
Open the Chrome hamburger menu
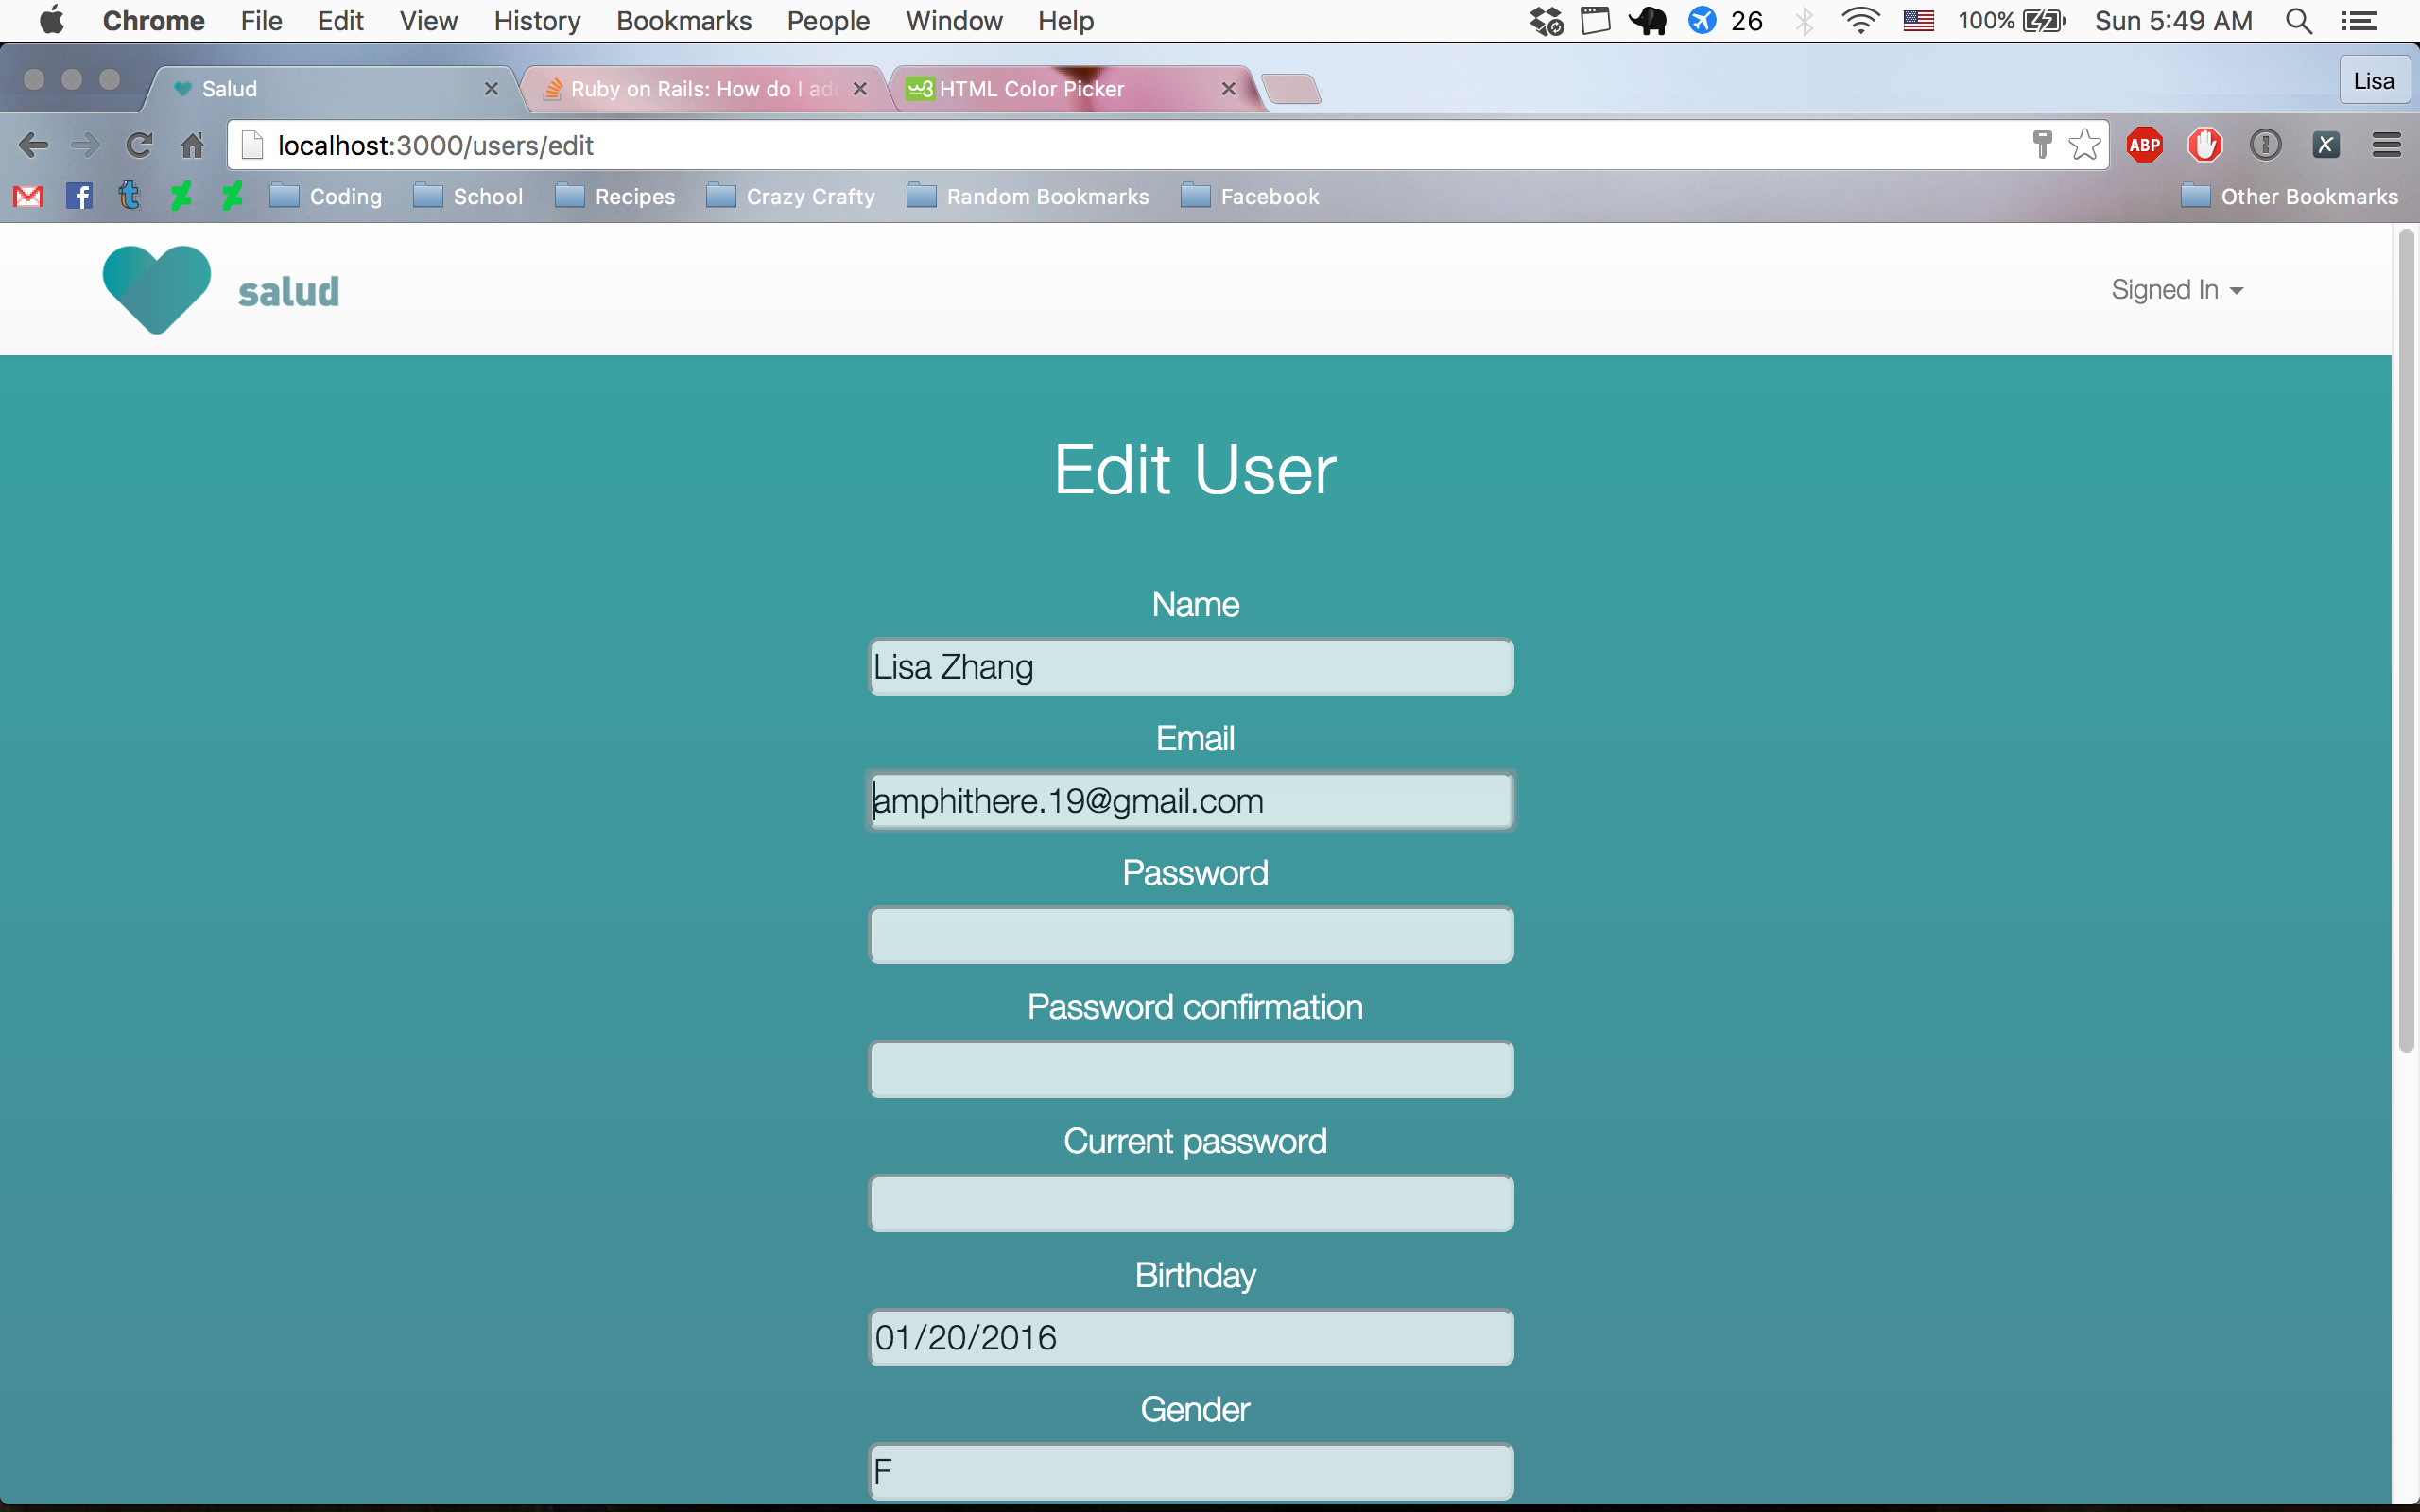[x=2386, y=145]
